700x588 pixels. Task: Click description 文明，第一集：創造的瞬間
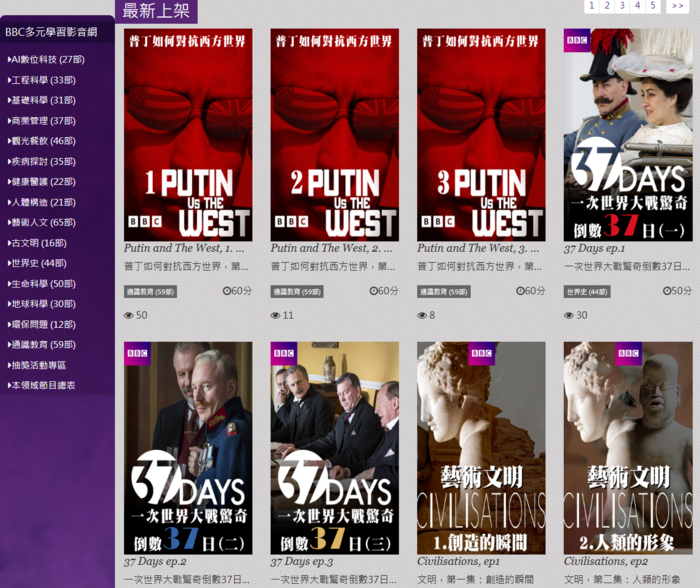[475, 580]
